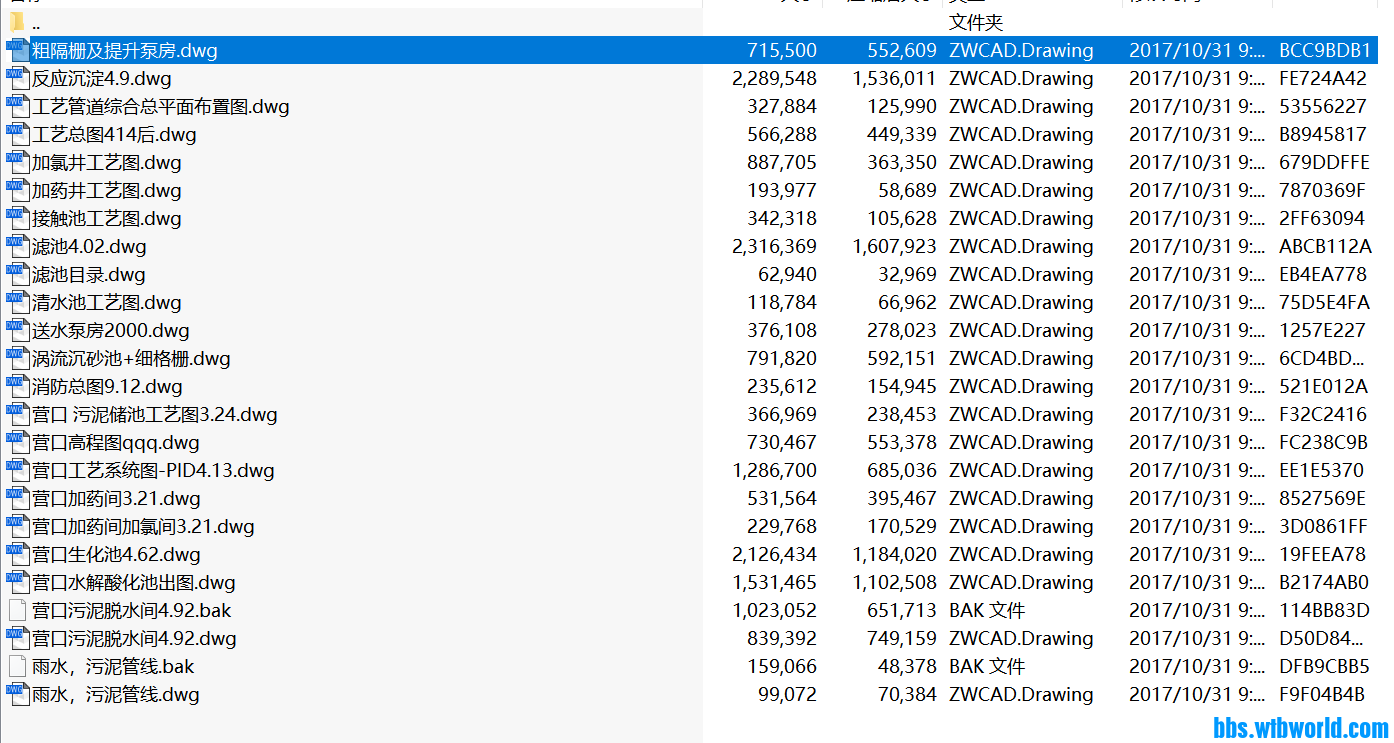Image resolution: width=1394 pixels, height=743 pixels.
Task: Select file 涡流沉砂池+细格栅.dwg
Action: (131, 358)
